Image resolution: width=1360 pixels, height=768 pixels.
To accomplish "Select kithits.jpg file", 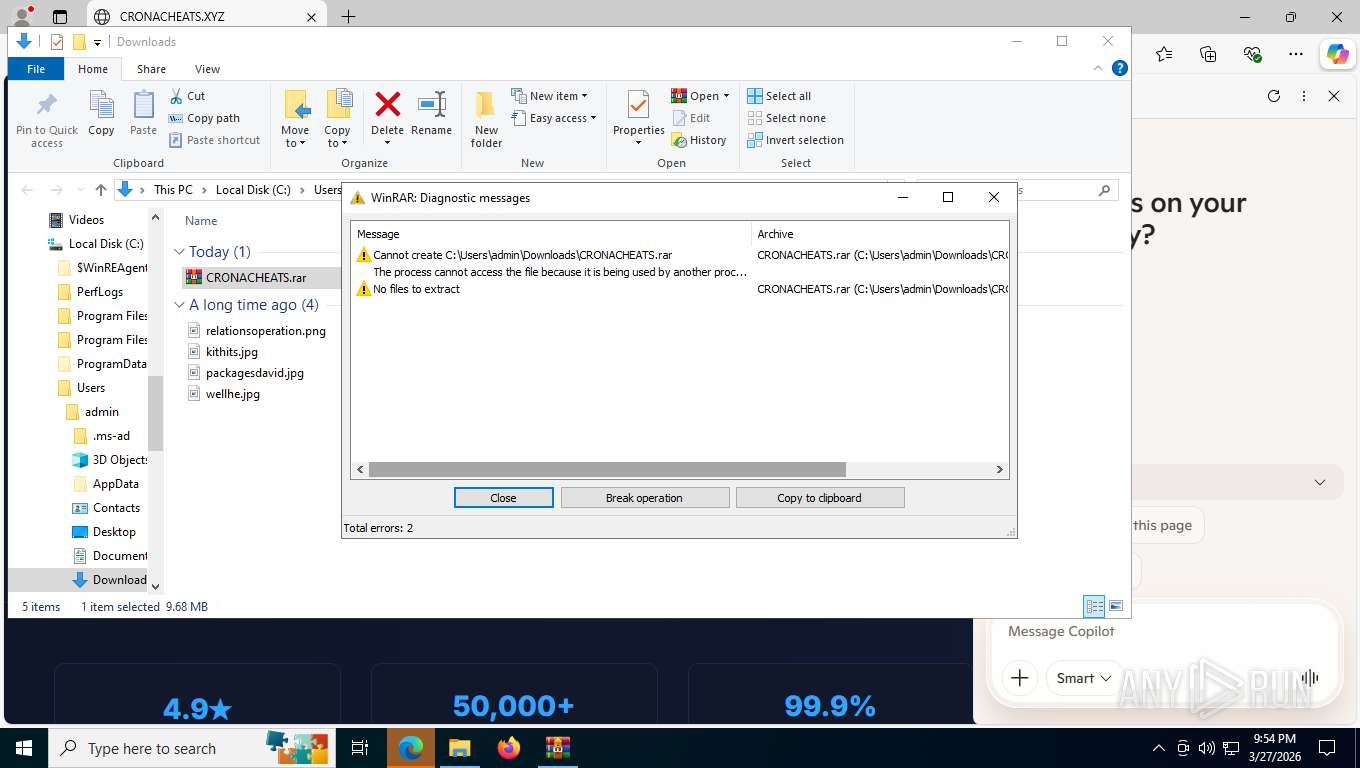I will (232, 352).
